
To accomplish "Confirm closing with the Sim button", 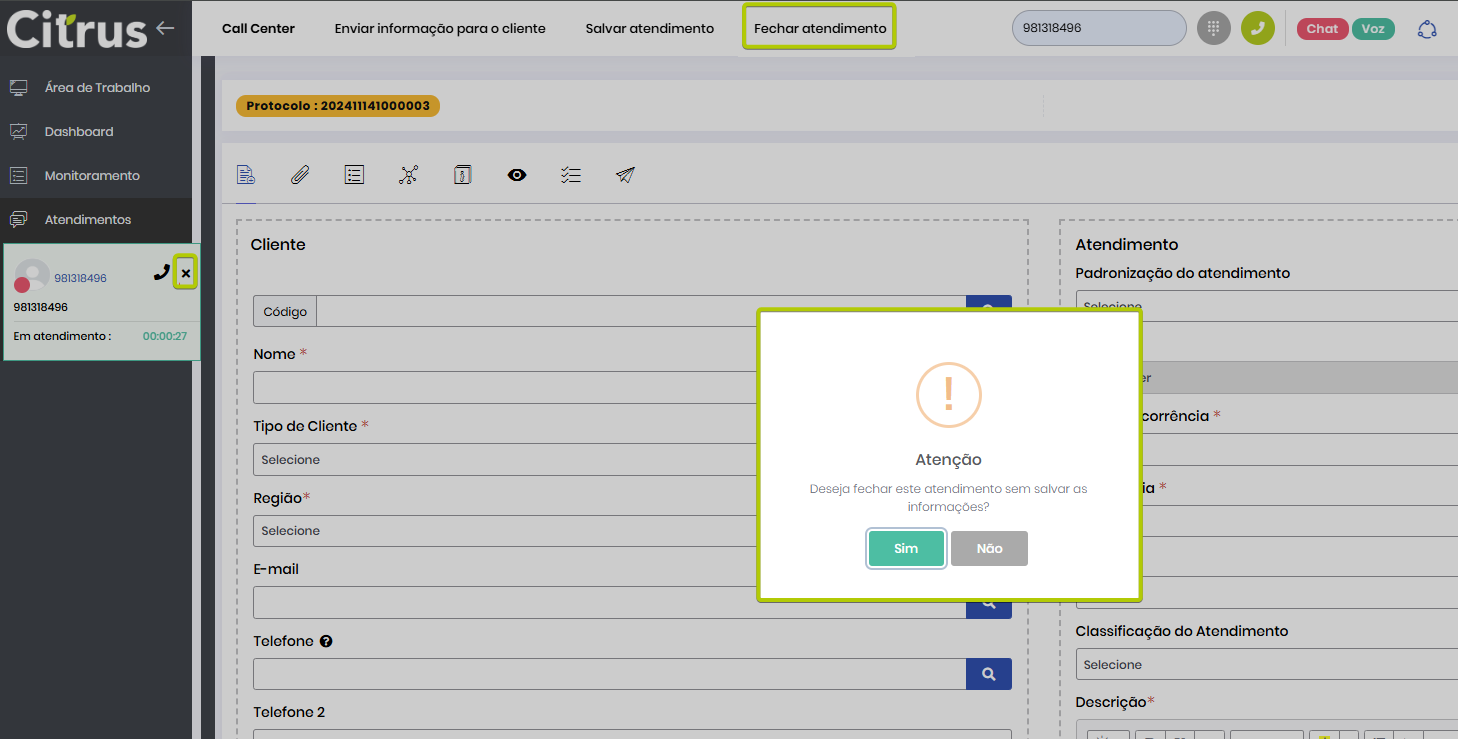I will pyautogui.click(x=906, y=549).
